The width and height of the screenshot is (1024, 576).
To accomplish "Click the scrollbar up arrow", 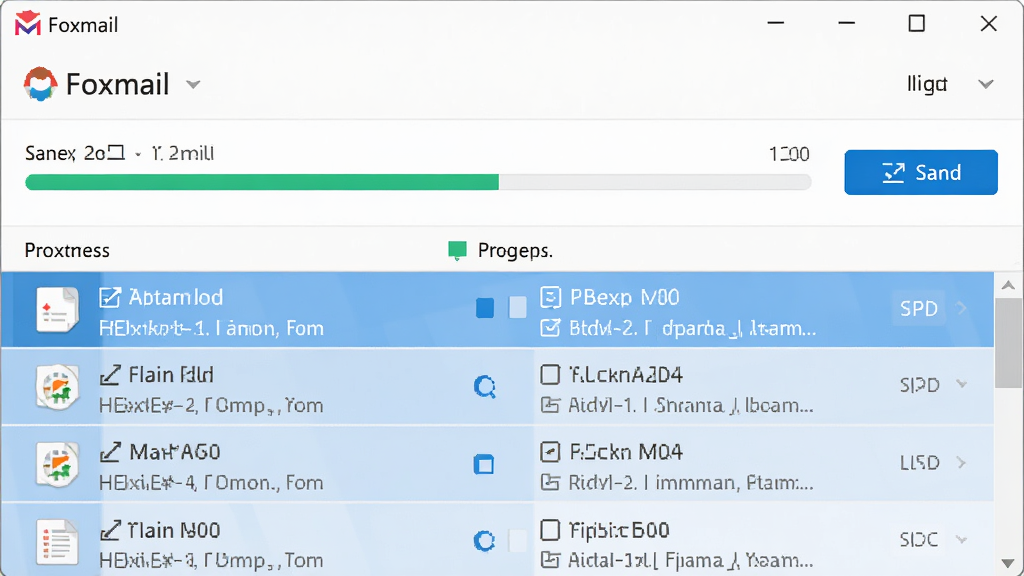I will pyautogui.click(x=1008, y=285).
